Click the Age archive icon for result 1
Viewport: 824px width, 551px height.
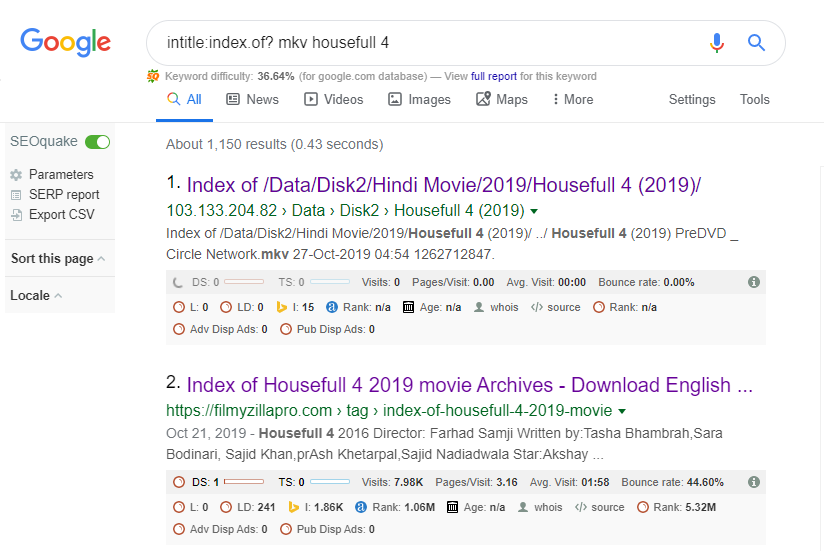tap(408, 307)
